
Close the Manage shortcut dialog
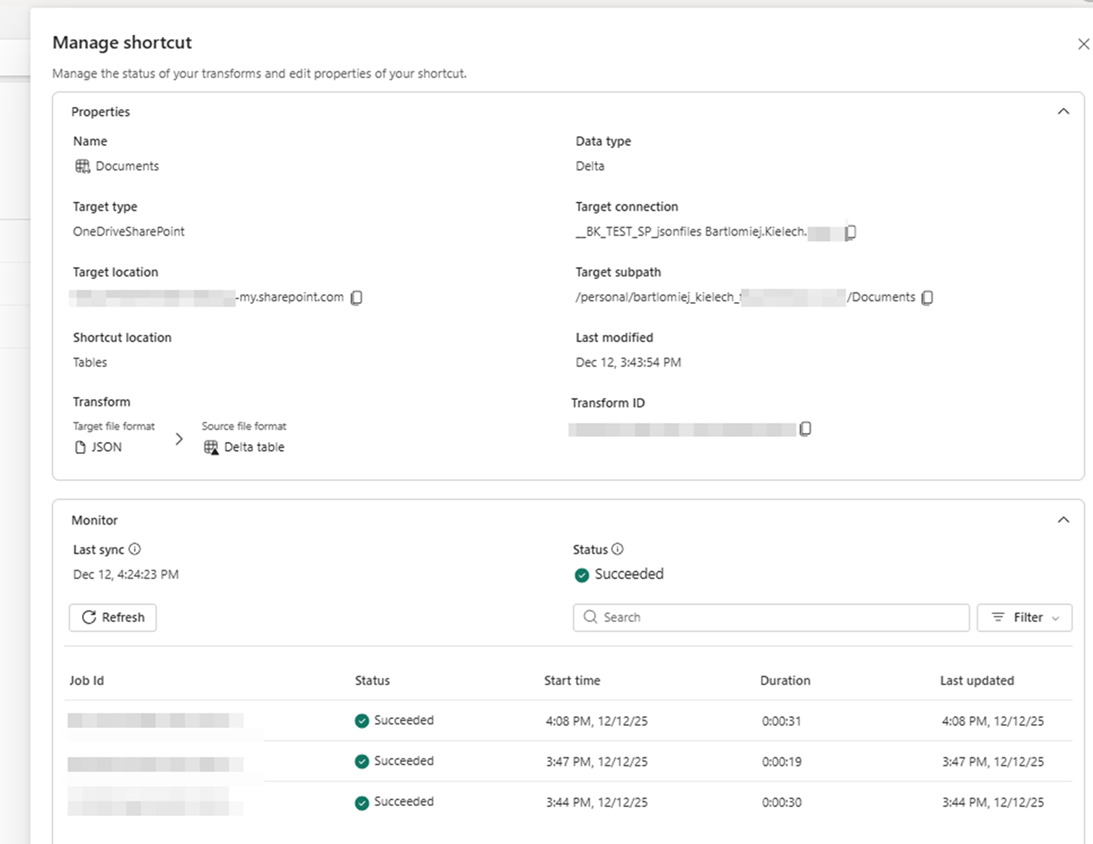pyautogui.click(x=1083, y=44)
